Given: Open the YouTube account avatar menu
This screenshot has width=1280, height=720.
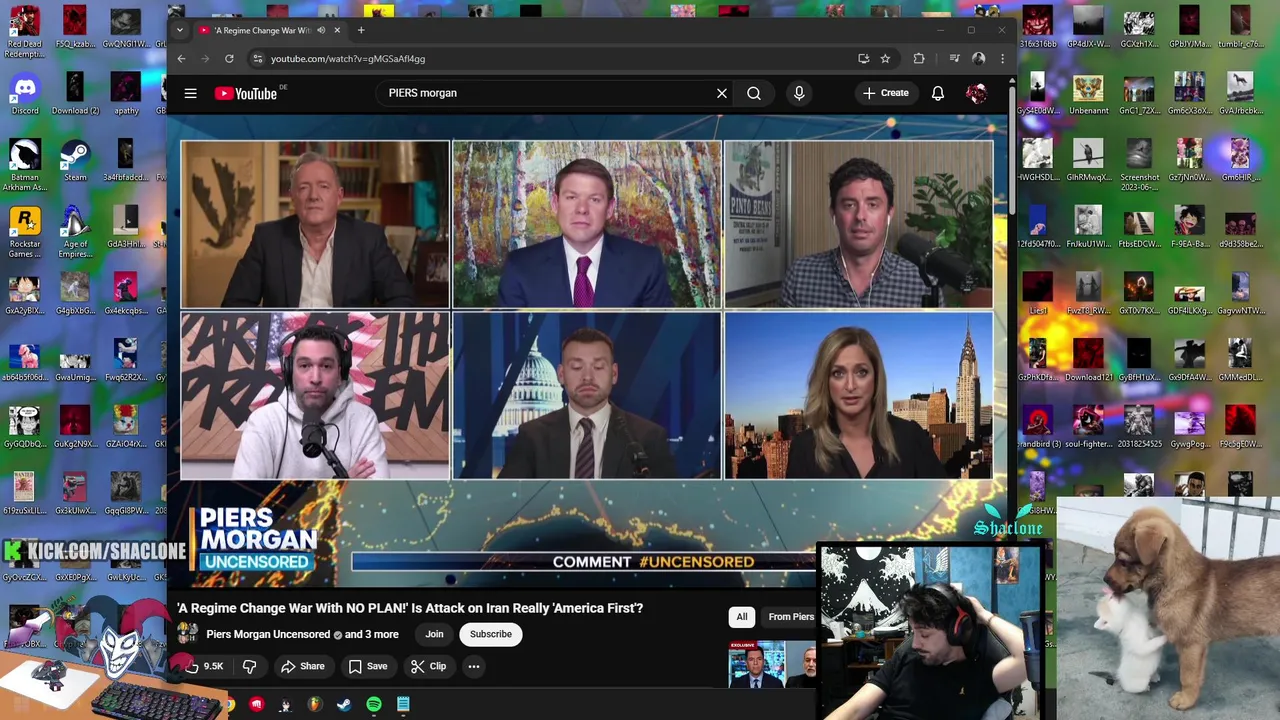Looking at the screenshot, I should pyautogui.click(x=977, y=93).
